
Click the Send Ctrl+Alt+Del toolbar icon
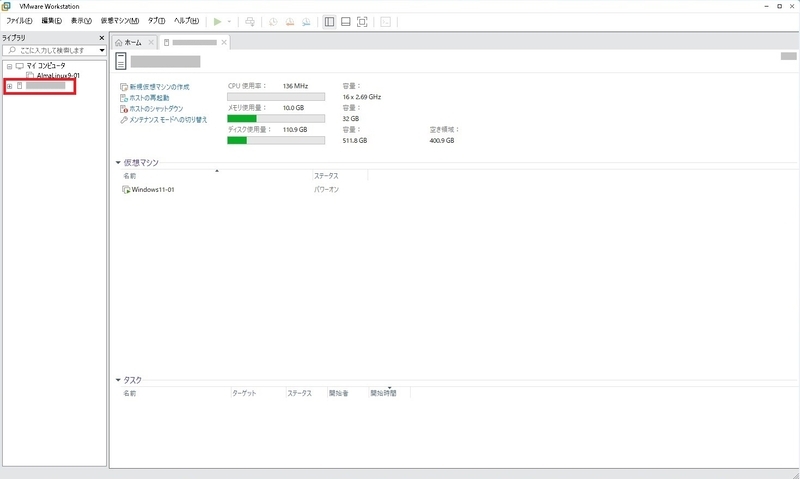(250, 21)
